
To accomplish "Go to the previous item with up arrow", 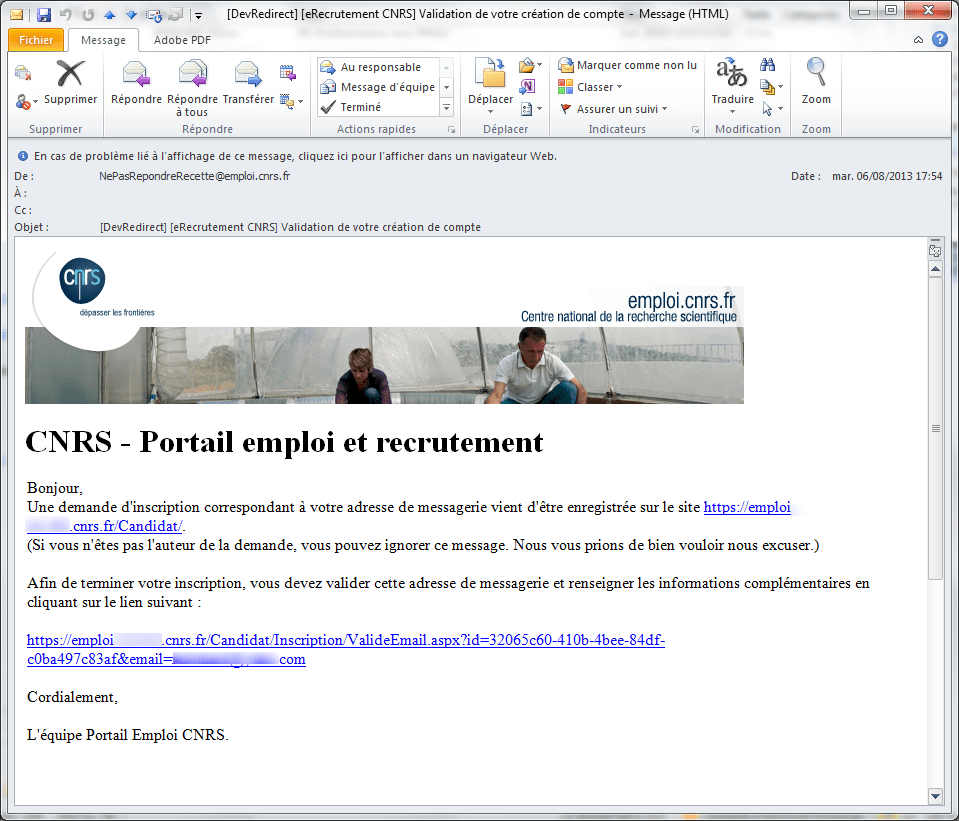I will click(x=109, y=15).
